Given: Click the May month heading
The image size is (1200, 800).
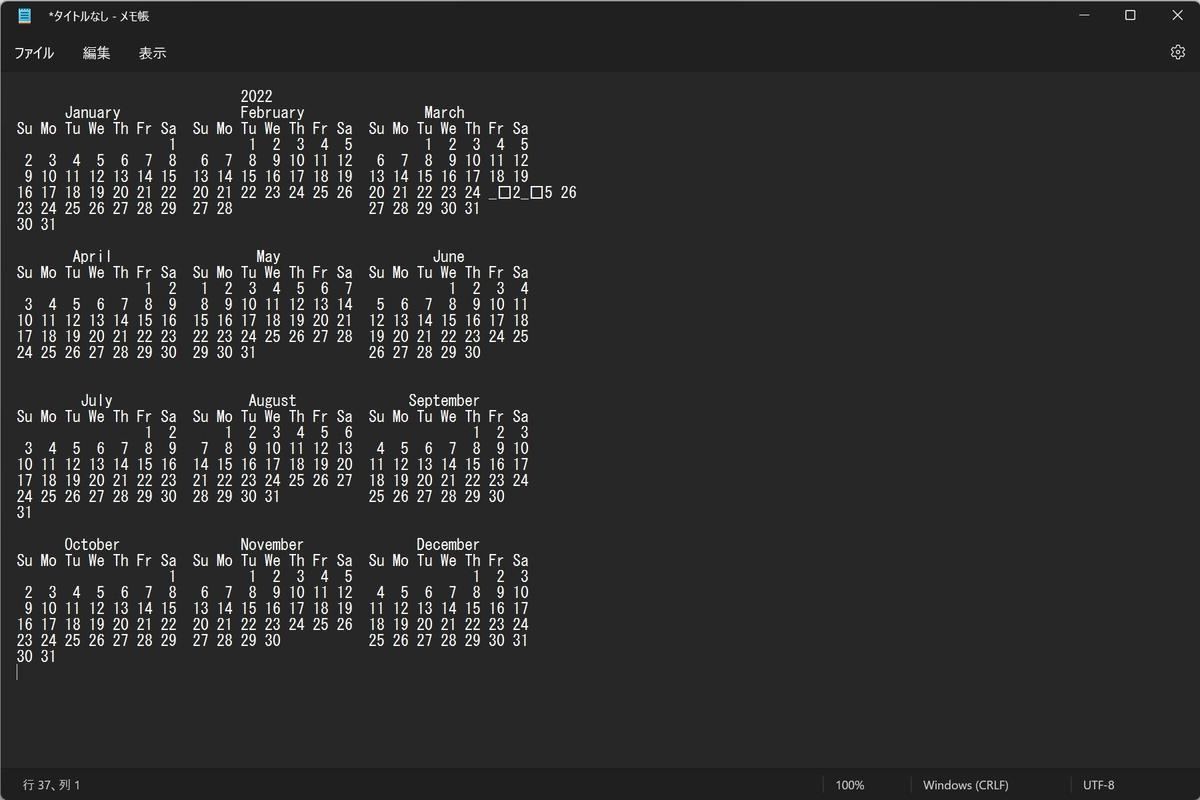Looking at the screenshot, I should coord(268,256).
